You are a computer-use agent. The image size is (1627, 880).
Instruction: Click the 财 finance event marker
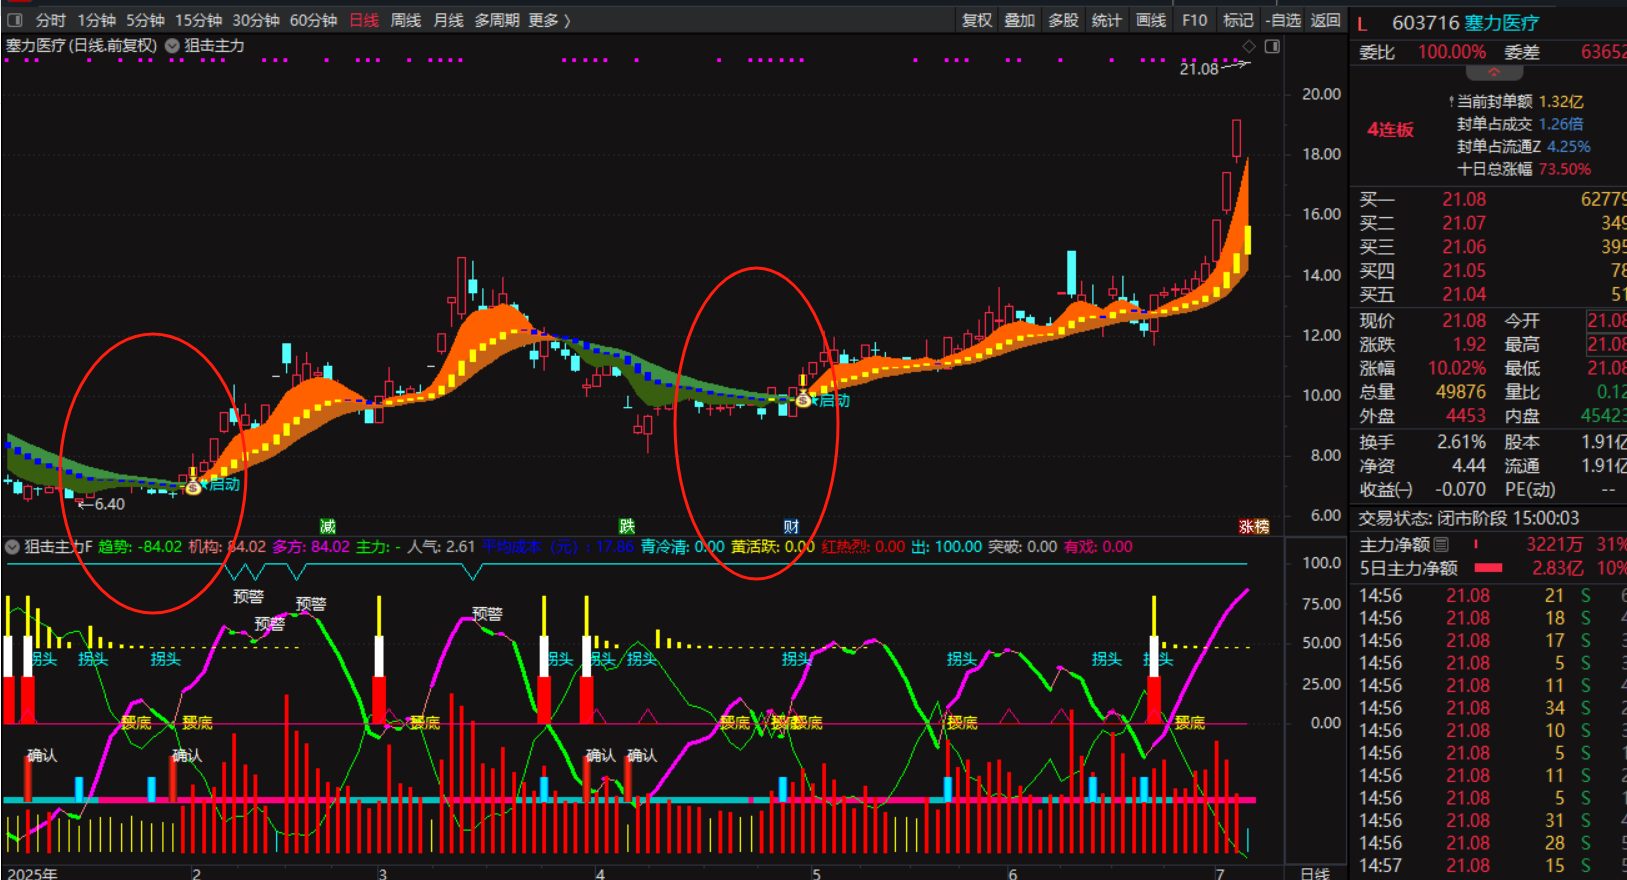click(791, 526)
